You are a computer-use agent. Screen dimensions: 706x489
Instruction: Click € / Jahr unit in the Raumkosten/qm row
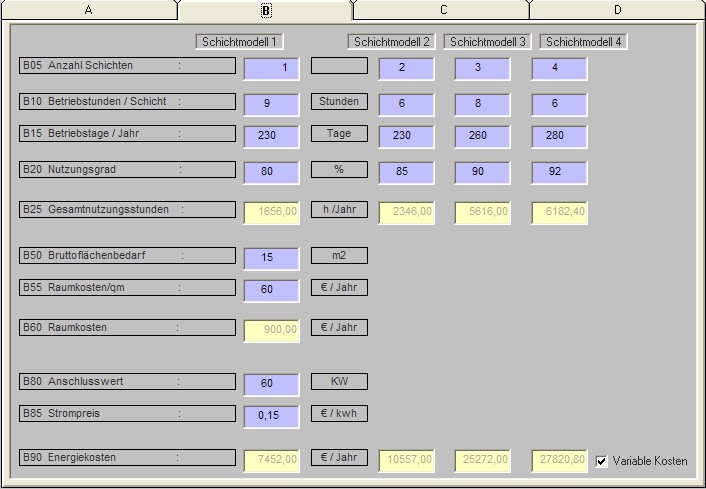coord(339,287)
